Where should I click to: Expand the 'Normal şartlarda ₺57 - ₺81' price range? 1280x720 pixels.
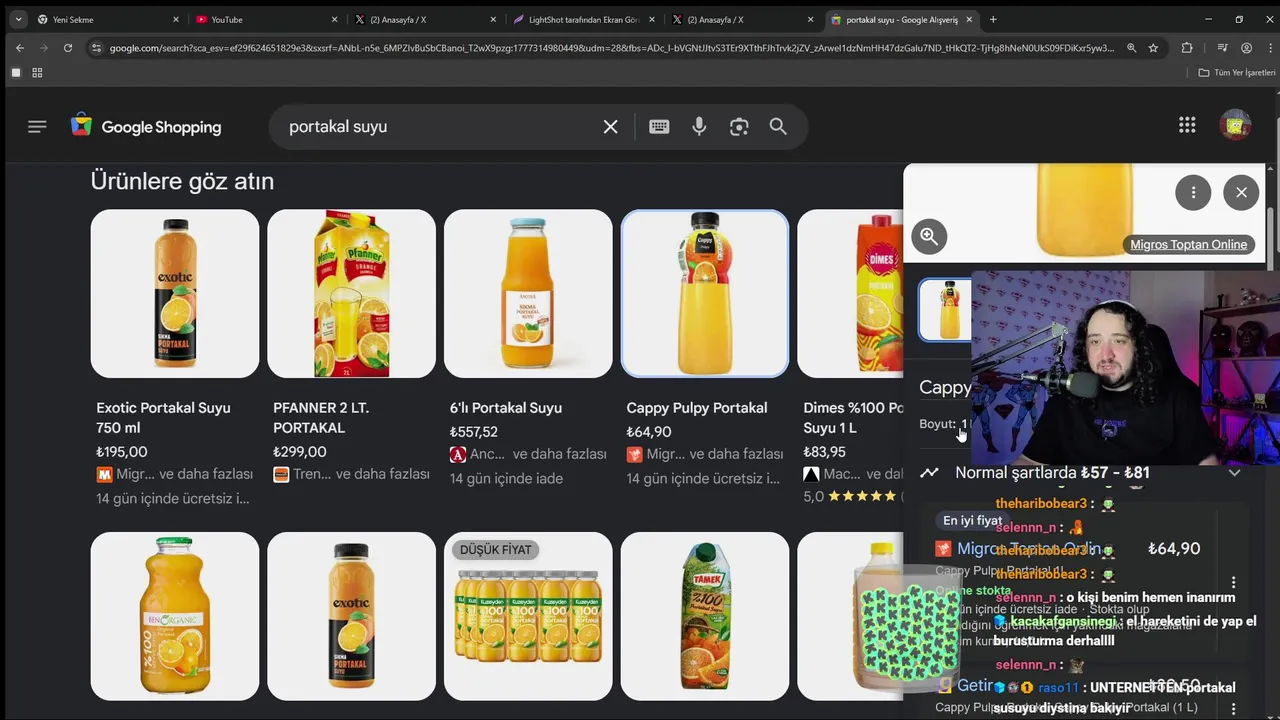tap(1234, 473)
